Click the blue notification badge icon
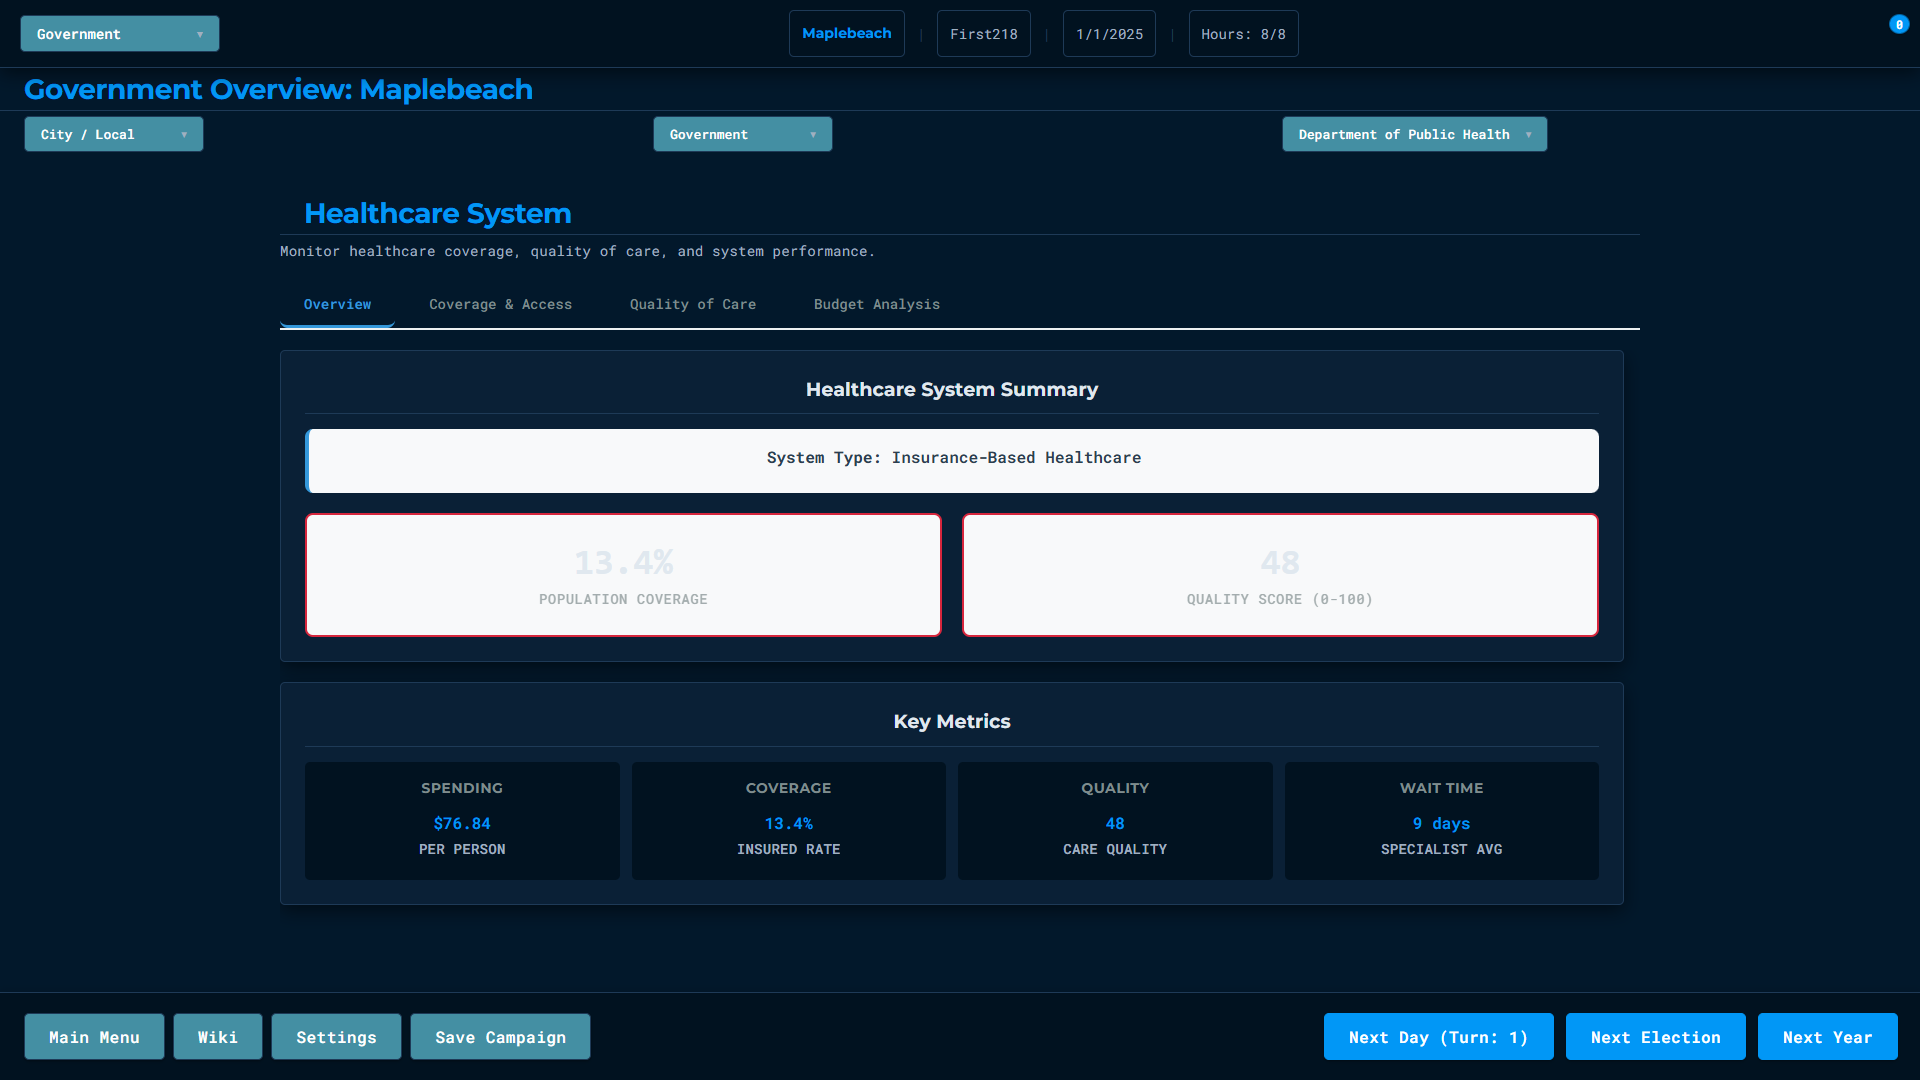1920x1080 pixels. 1898,25
